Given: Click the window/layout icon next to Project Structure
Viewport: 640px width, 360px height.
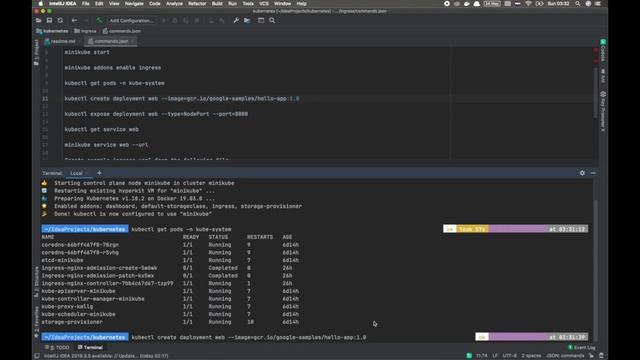Looking at the screenshot, I should (x=261, y=20).
